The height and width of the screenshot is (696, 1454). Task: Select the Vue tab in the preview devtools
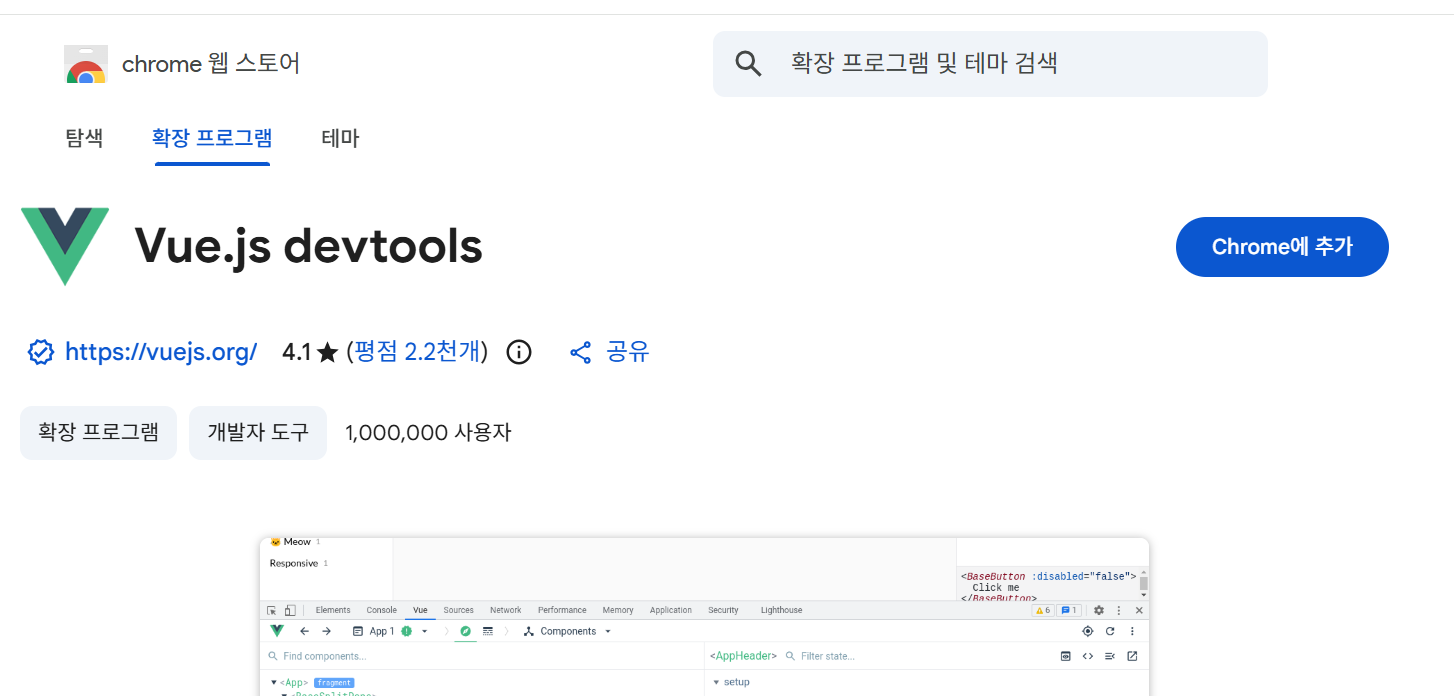click(x=420, y=610)
